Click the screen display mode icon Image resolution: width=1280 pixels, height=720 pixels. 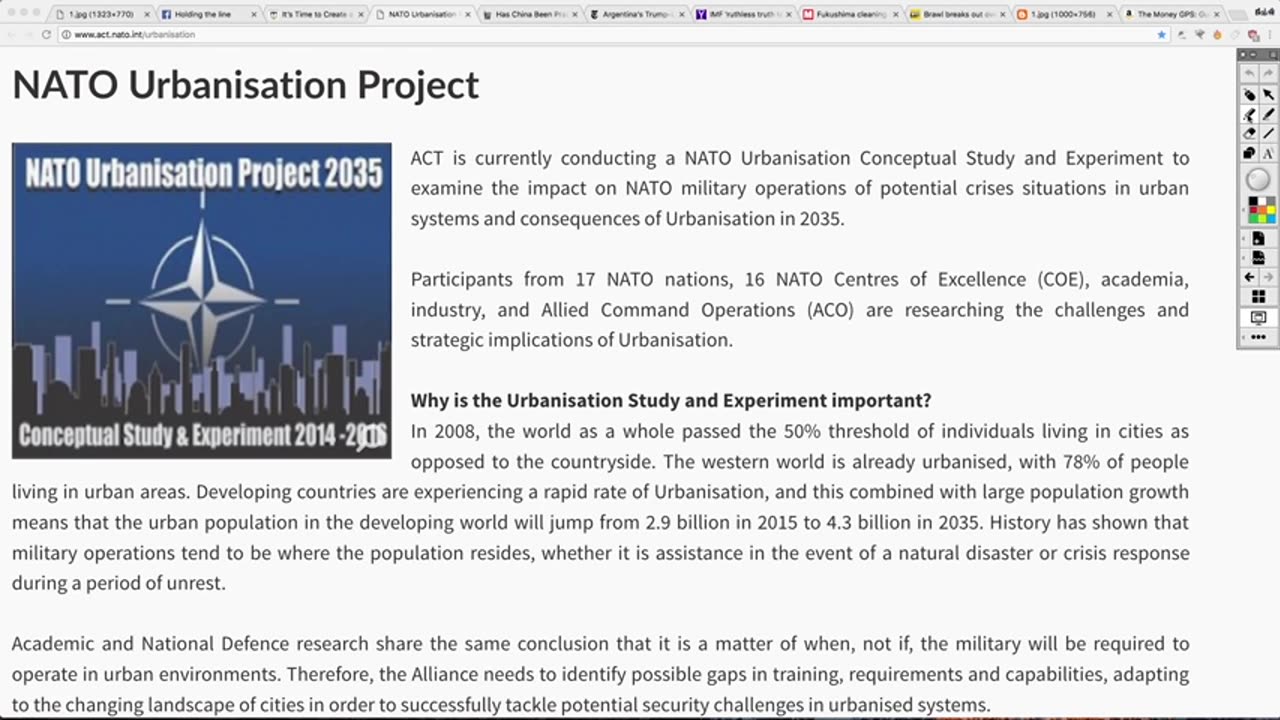(x=1258, y=317)
